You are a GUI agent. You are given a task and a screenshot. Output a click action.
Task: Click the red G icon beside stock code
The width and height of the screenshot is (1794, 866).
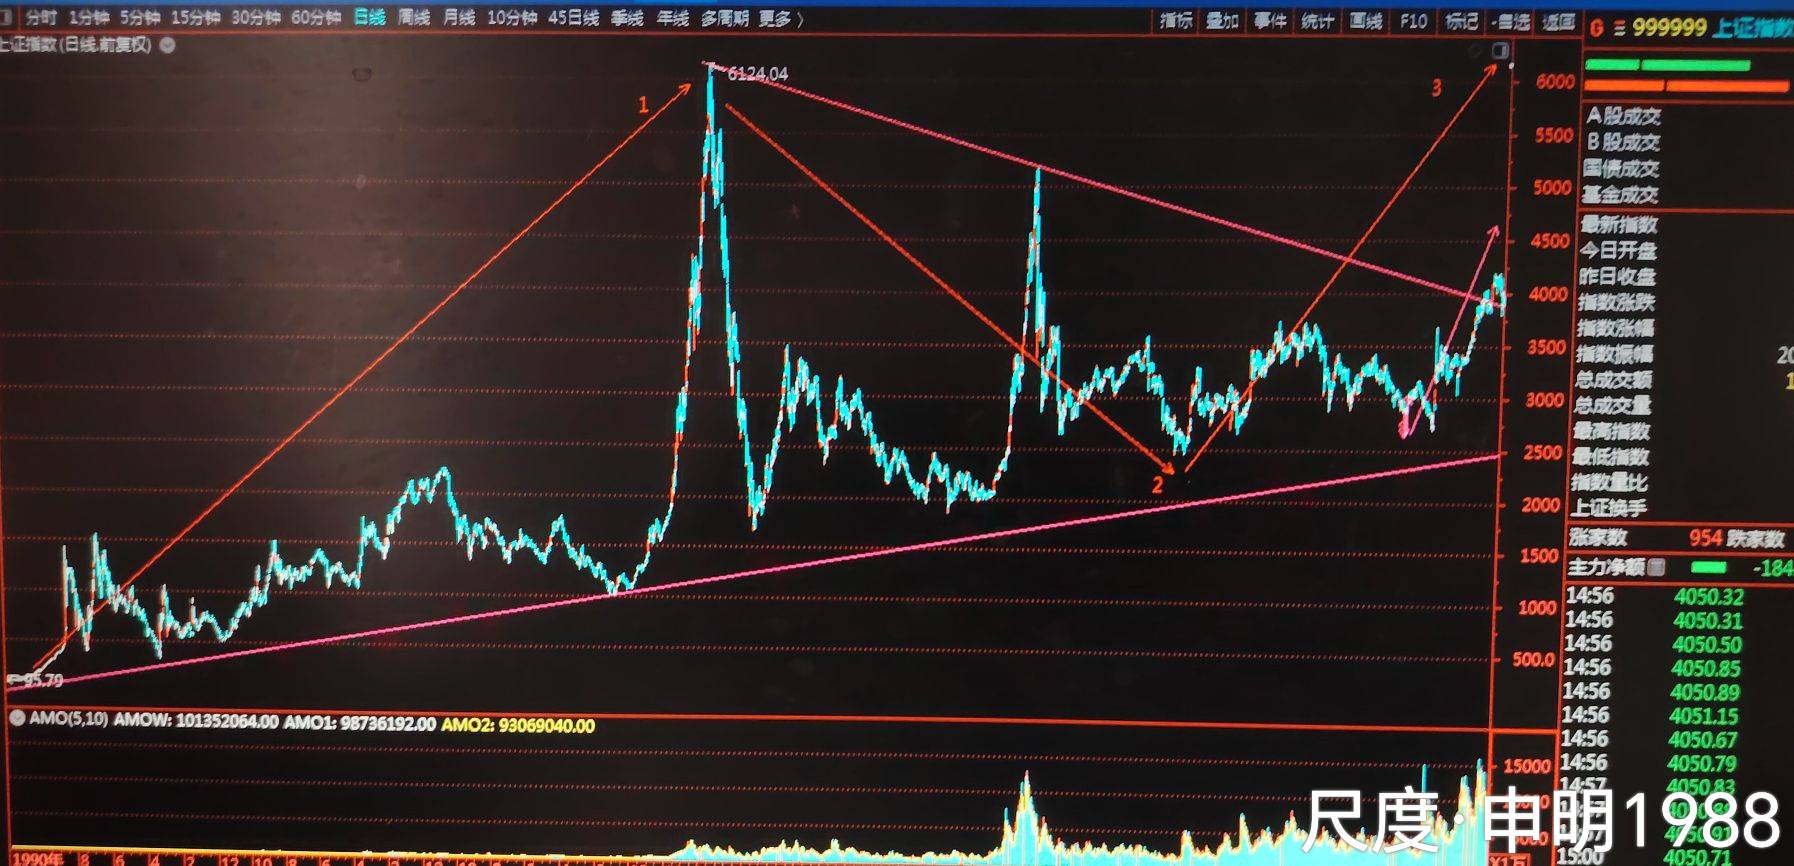pos(1597,28)
